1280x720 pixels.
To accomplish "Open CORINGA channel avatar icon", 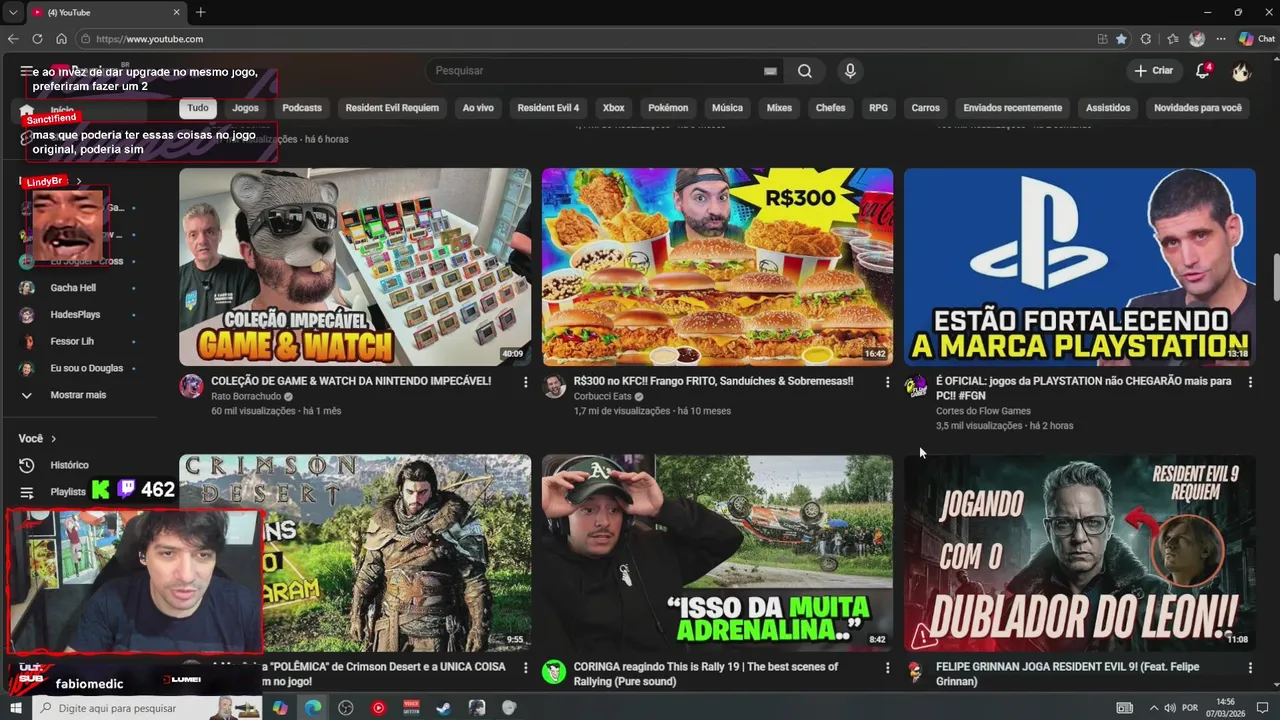I will (554, 672).
